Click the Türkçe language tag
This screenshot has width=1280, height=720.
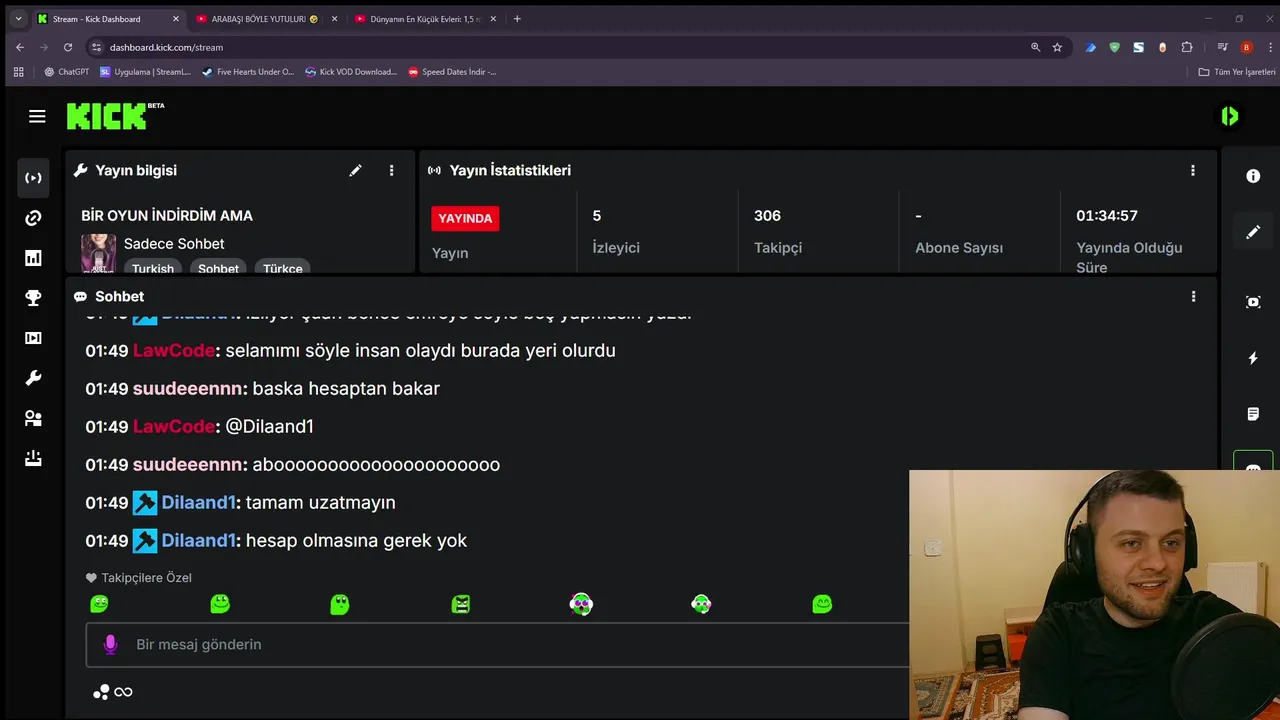coord(283,268)
